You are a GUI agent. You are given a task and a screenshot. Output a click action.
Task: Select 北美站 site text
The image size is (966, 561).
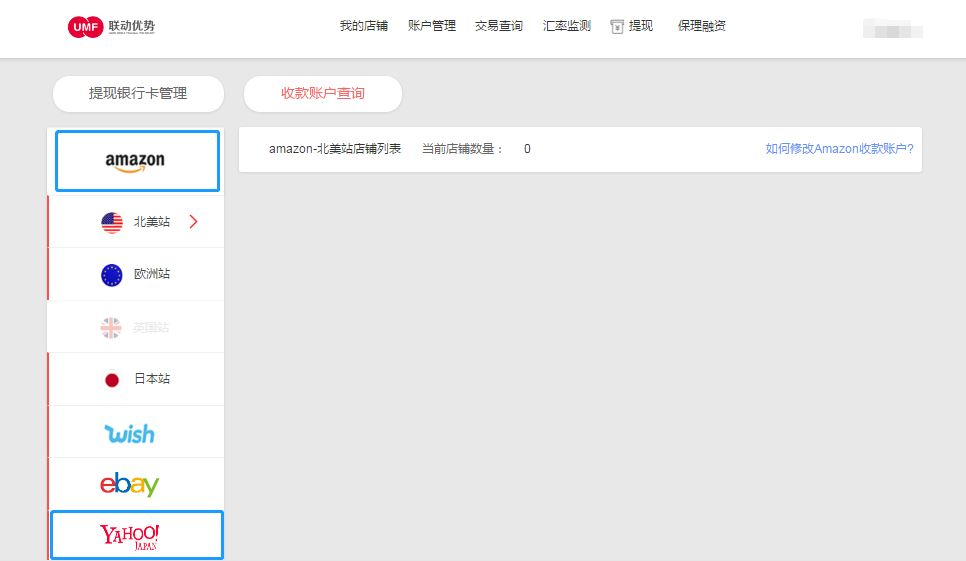click(x=152, y=222)
